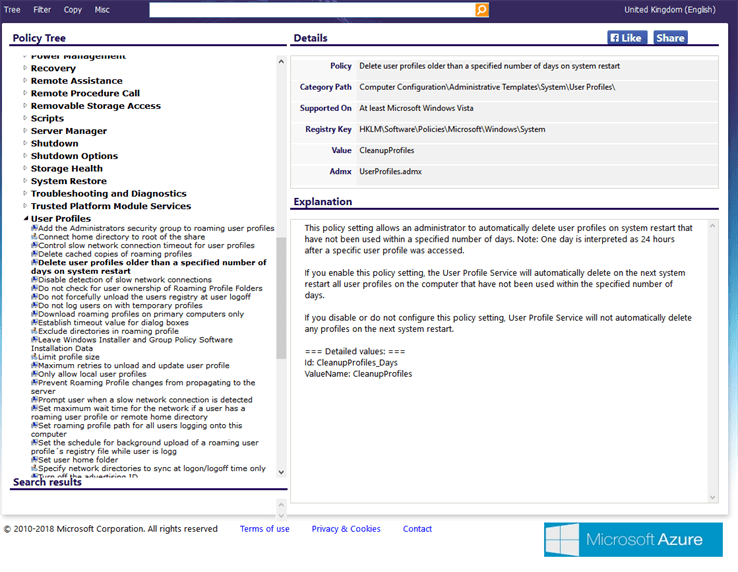Click policy icon for Do not check user ownership
Screen dimensions: 738x572
click(34, 288)
